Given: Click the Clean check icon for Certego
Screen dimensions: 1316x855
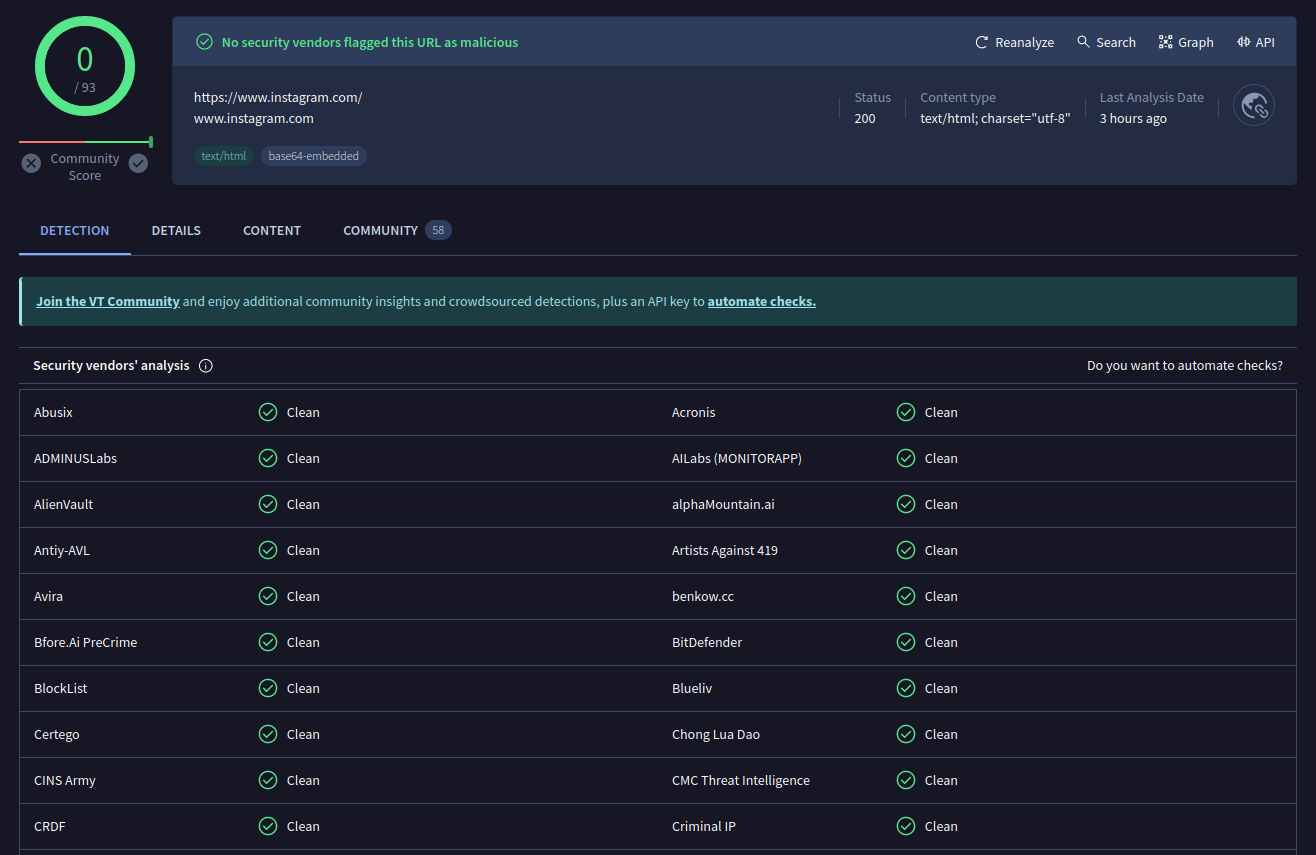Looking at the screenshot, I should tap(268, 734).
